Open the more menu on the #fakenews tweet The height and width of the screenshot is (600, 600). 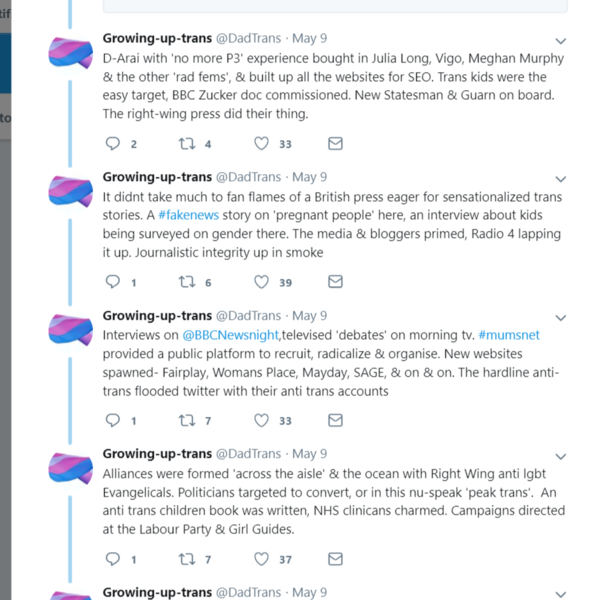pyautogui.click(x=560, y=179)
